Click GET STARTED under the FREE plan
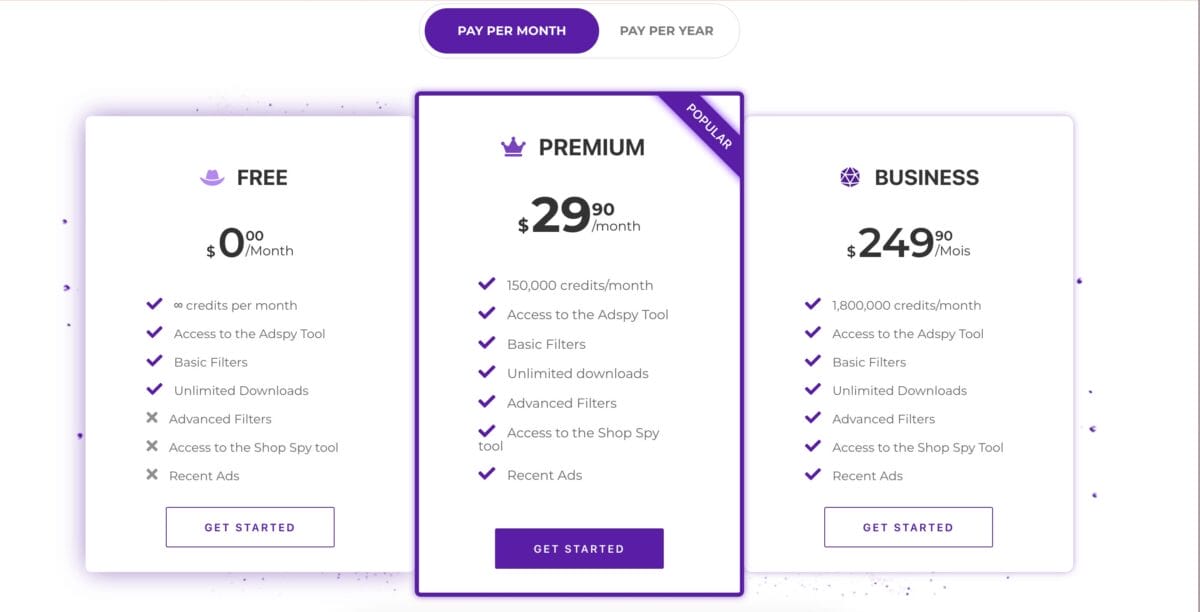 [x=249, y=527]
